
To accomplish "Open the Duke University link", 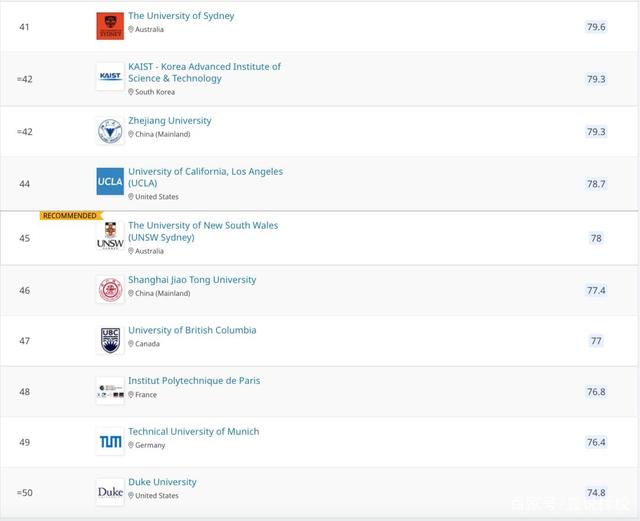I will click(162, 482).
